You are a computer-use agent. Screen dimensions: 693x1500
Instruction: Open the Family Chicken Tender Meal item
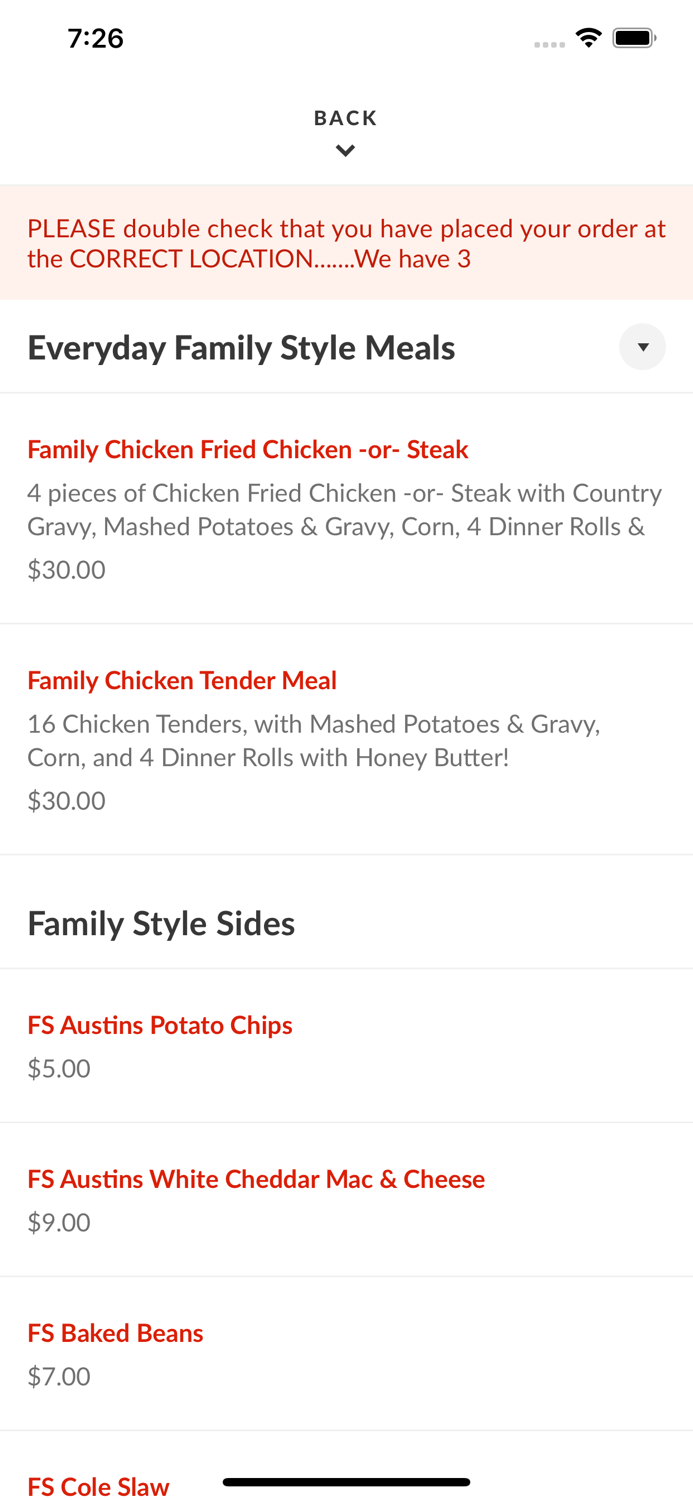tap(182, 680)
